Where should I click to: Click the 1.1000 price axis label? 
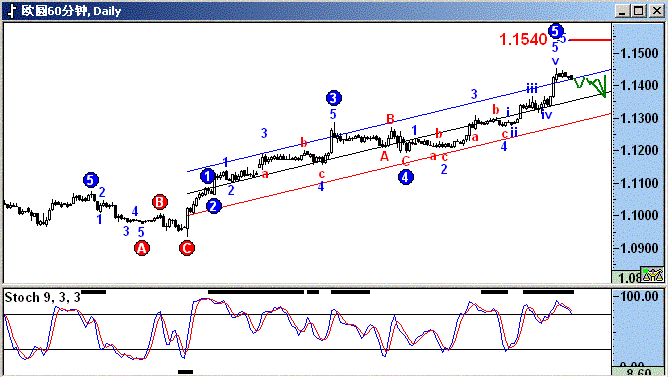point(639,215)
